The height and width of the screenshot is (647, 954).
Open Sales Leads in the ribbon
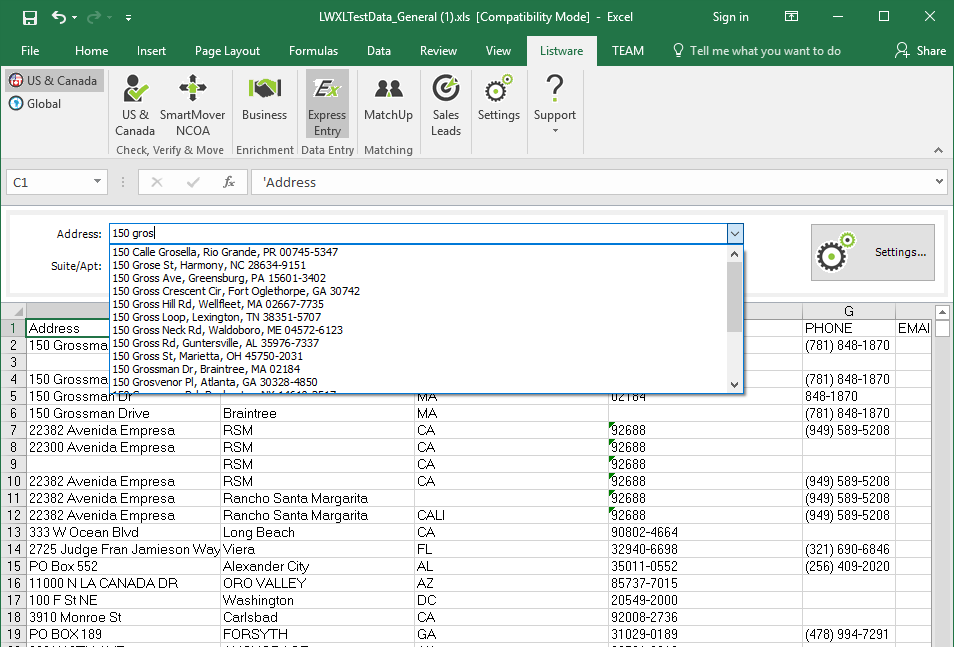coord(446,105)
